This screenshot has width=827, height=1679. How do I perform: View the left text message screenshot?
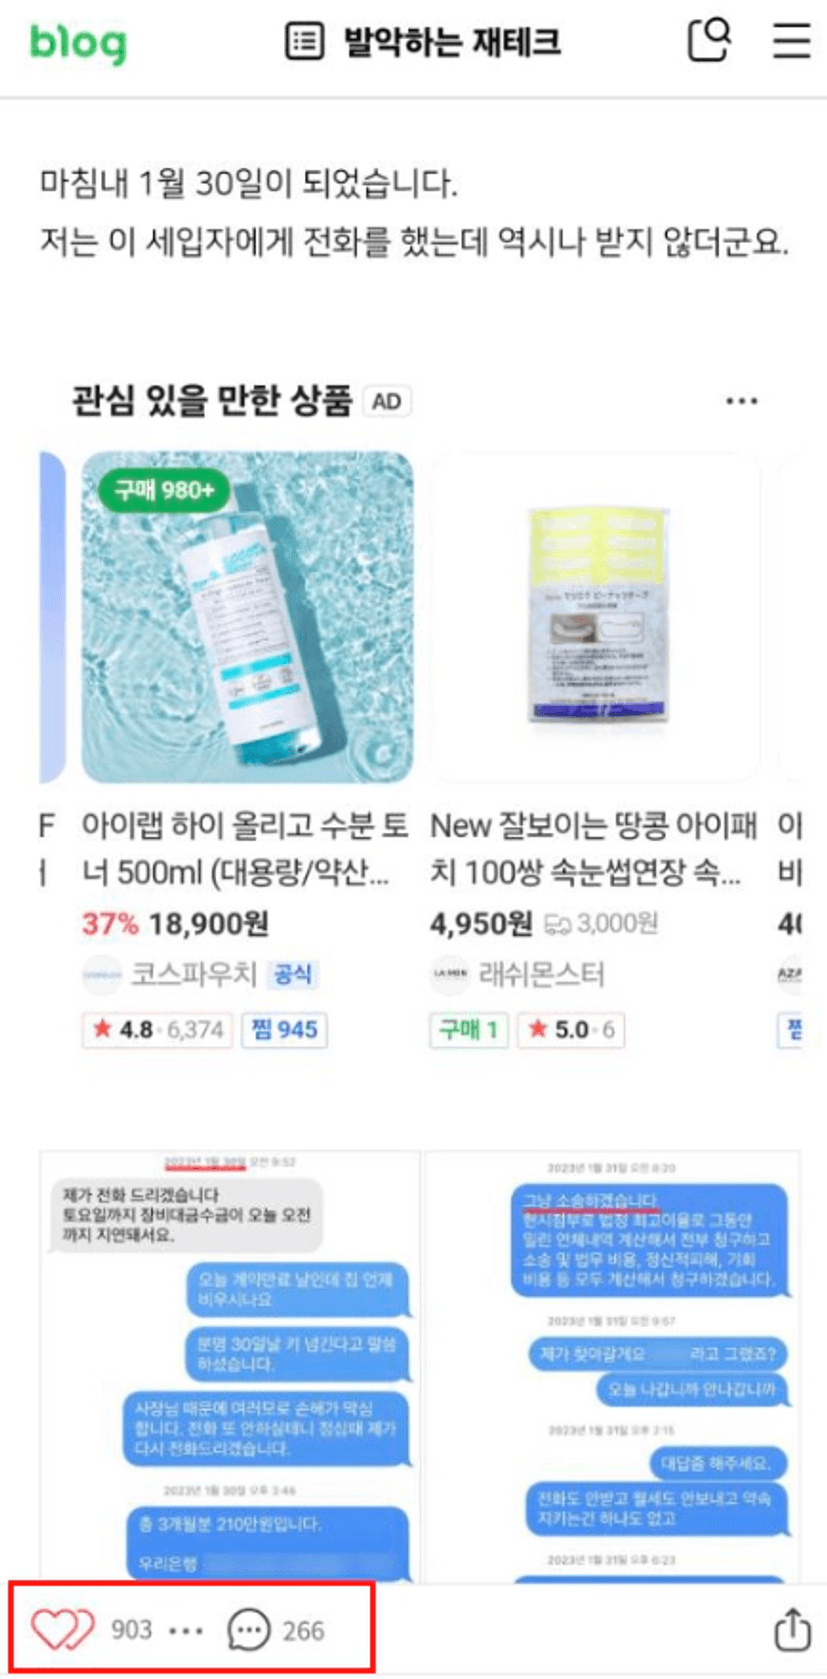[230, 1366]
